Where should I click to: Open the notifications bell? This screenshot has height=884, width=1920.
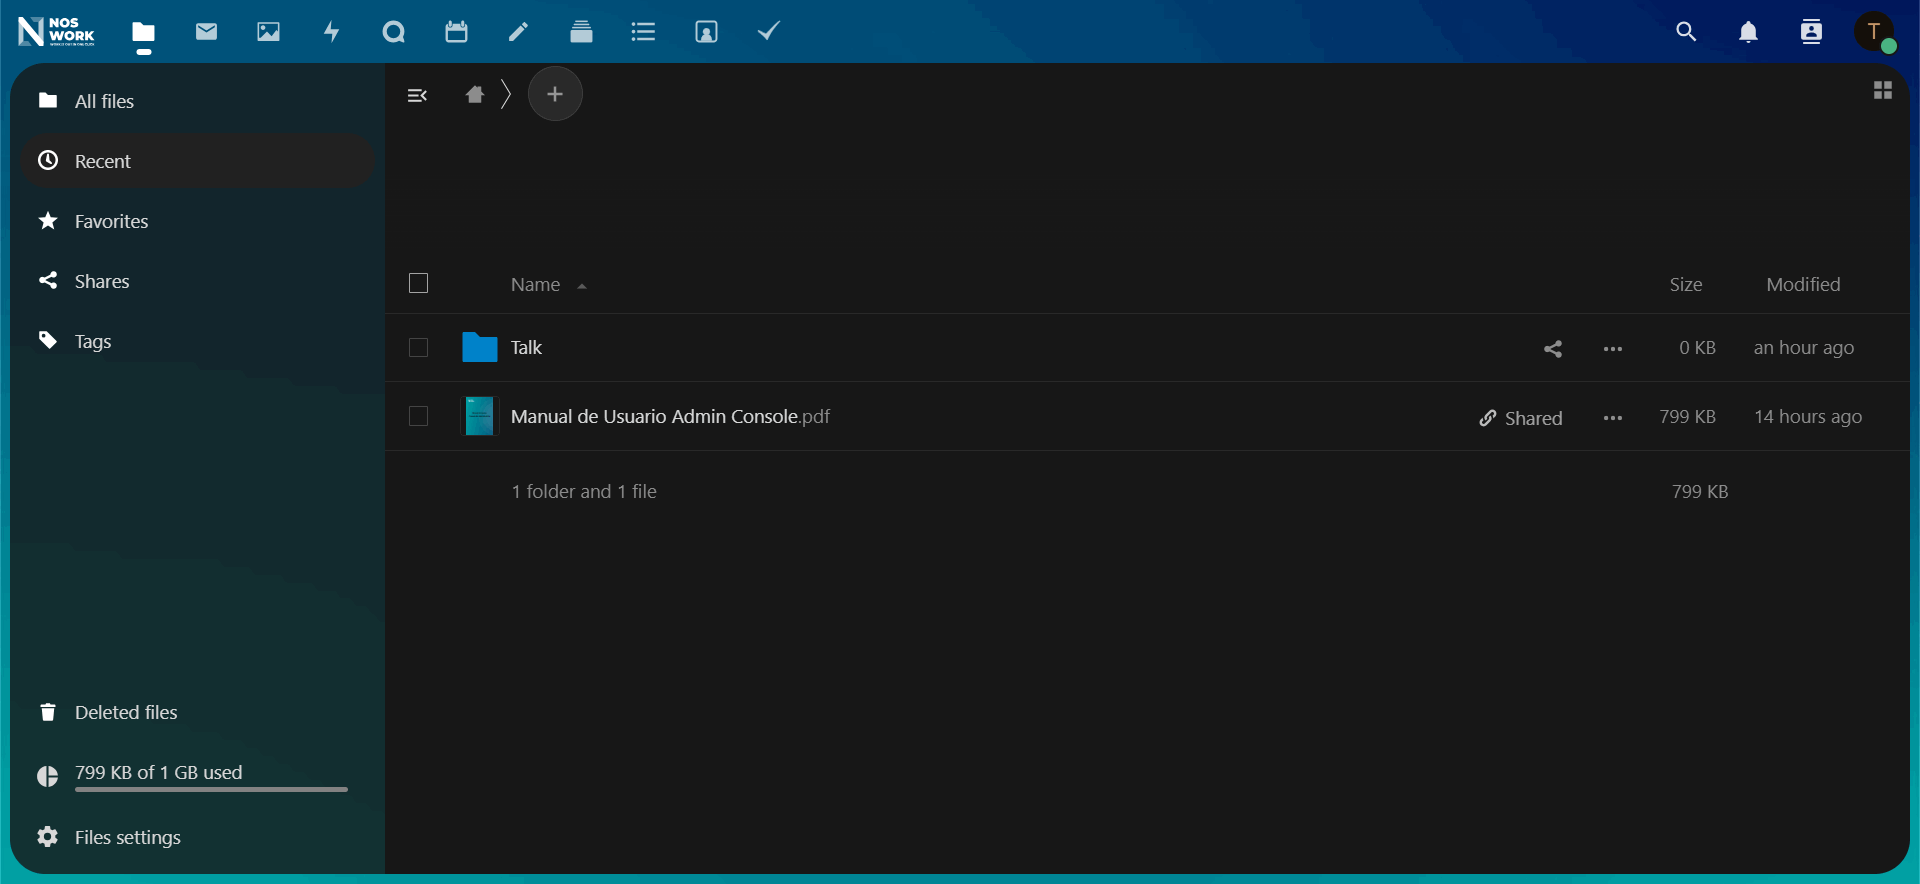pyautogui.click(x=1748, y=32)
